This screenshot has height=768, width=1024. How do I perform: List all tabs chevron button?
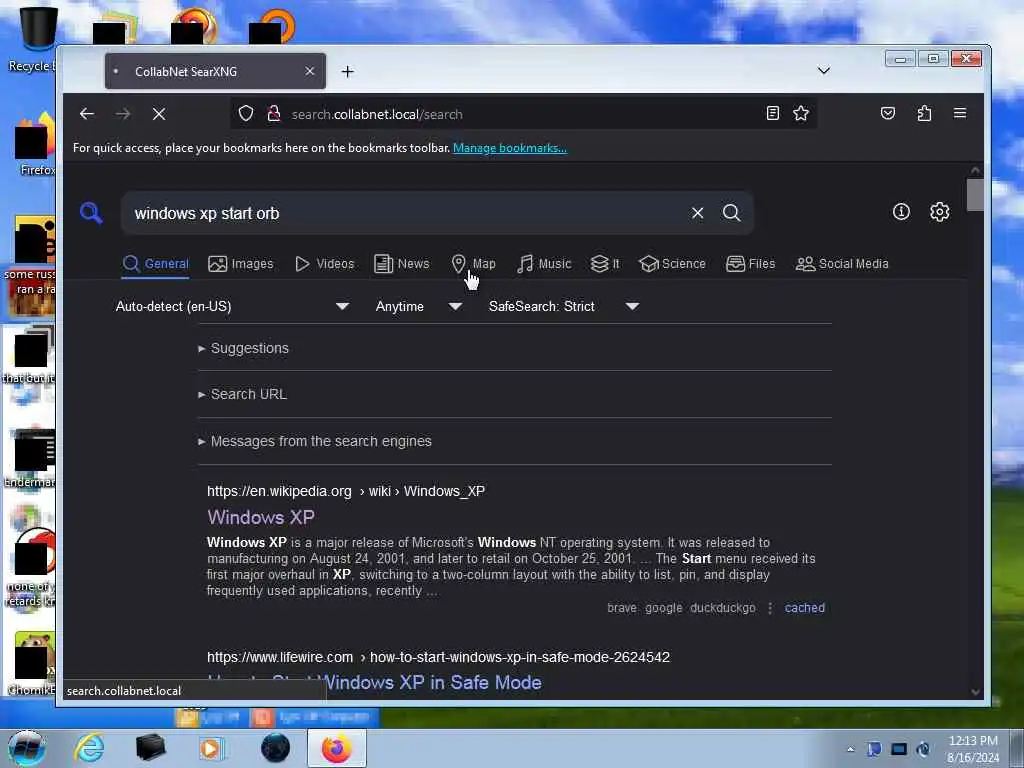point(824,71)
